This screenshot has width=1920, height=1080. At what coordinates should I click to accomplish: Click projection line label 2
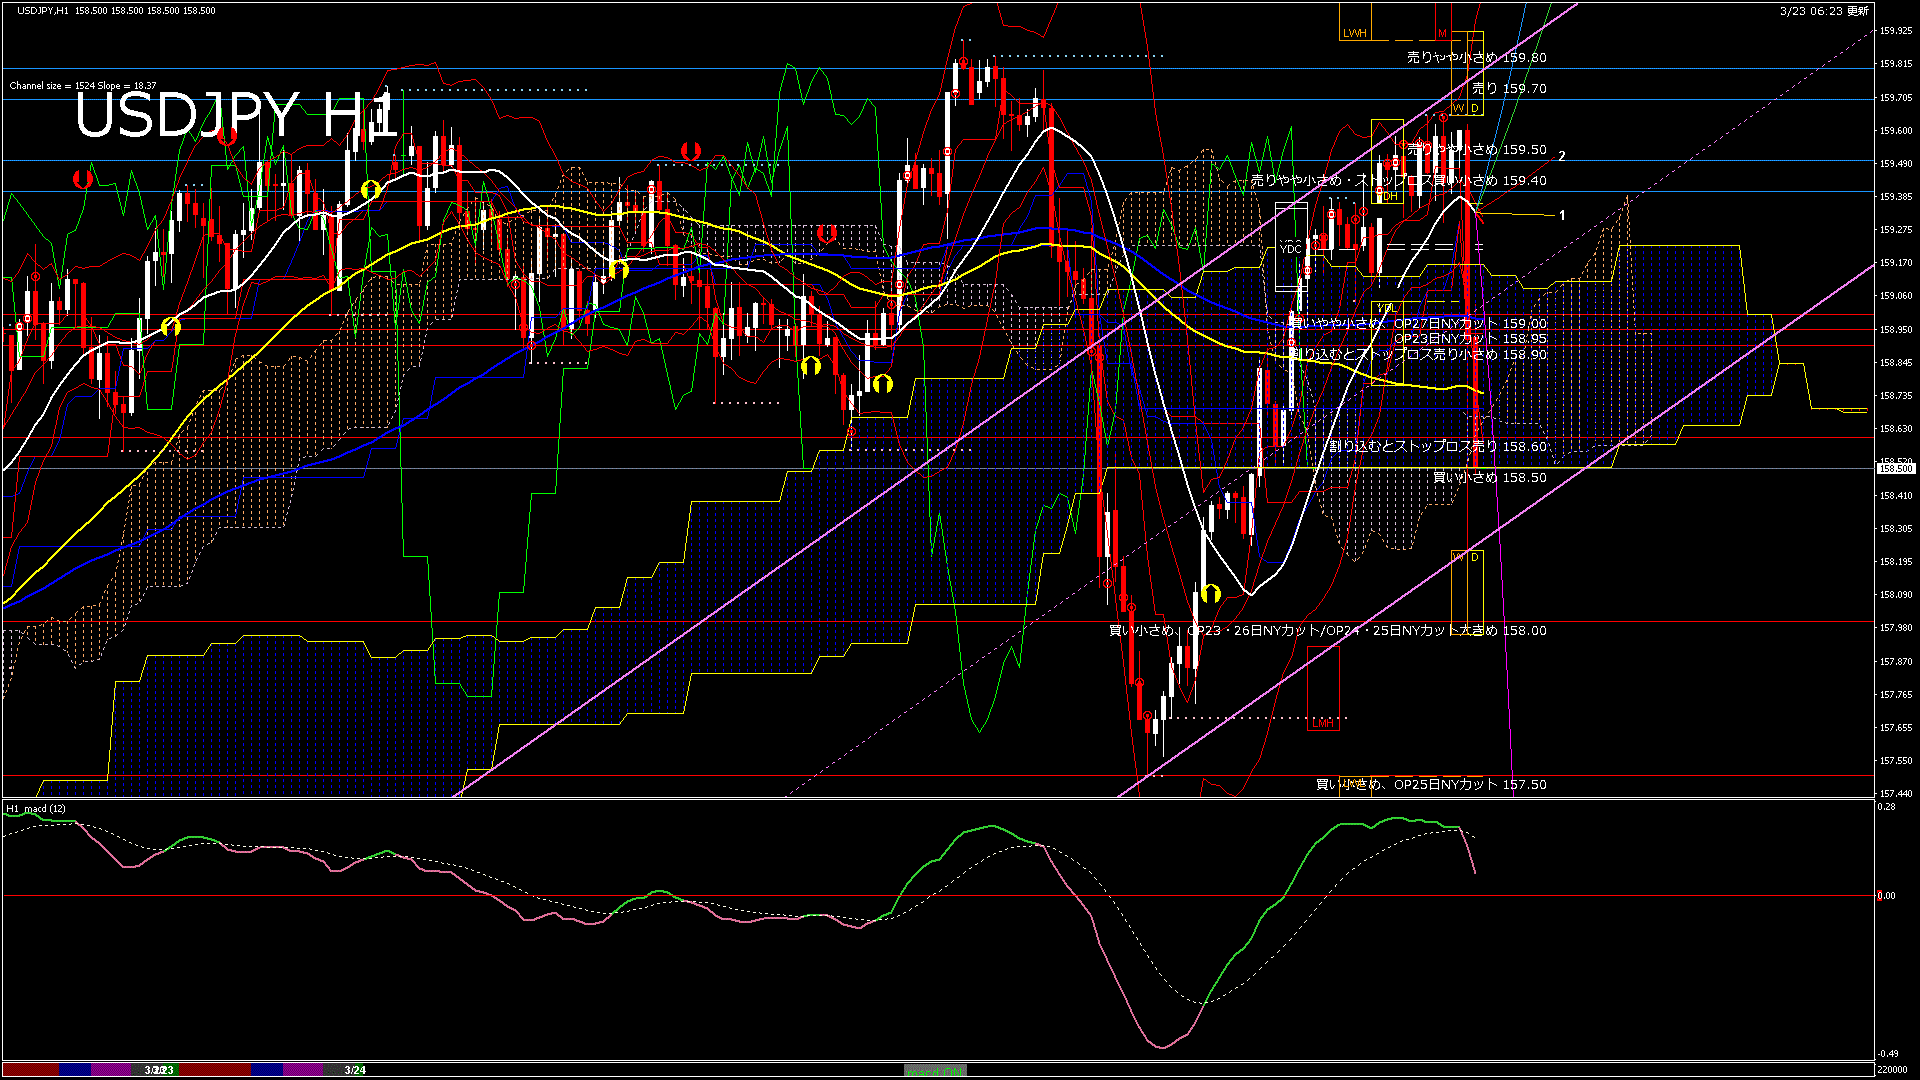click(1561, 156)
